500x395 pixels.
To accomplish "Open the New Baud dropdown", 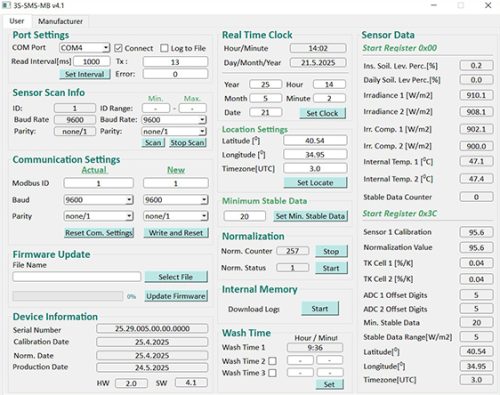I will click(x=176, y=200).
